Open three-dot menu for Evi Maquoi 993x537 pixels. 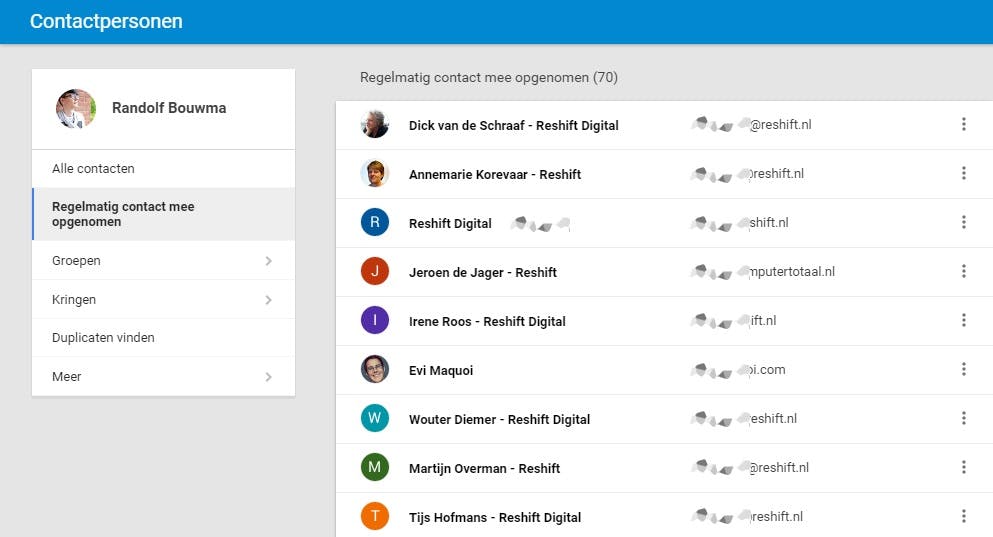point(964,370)
